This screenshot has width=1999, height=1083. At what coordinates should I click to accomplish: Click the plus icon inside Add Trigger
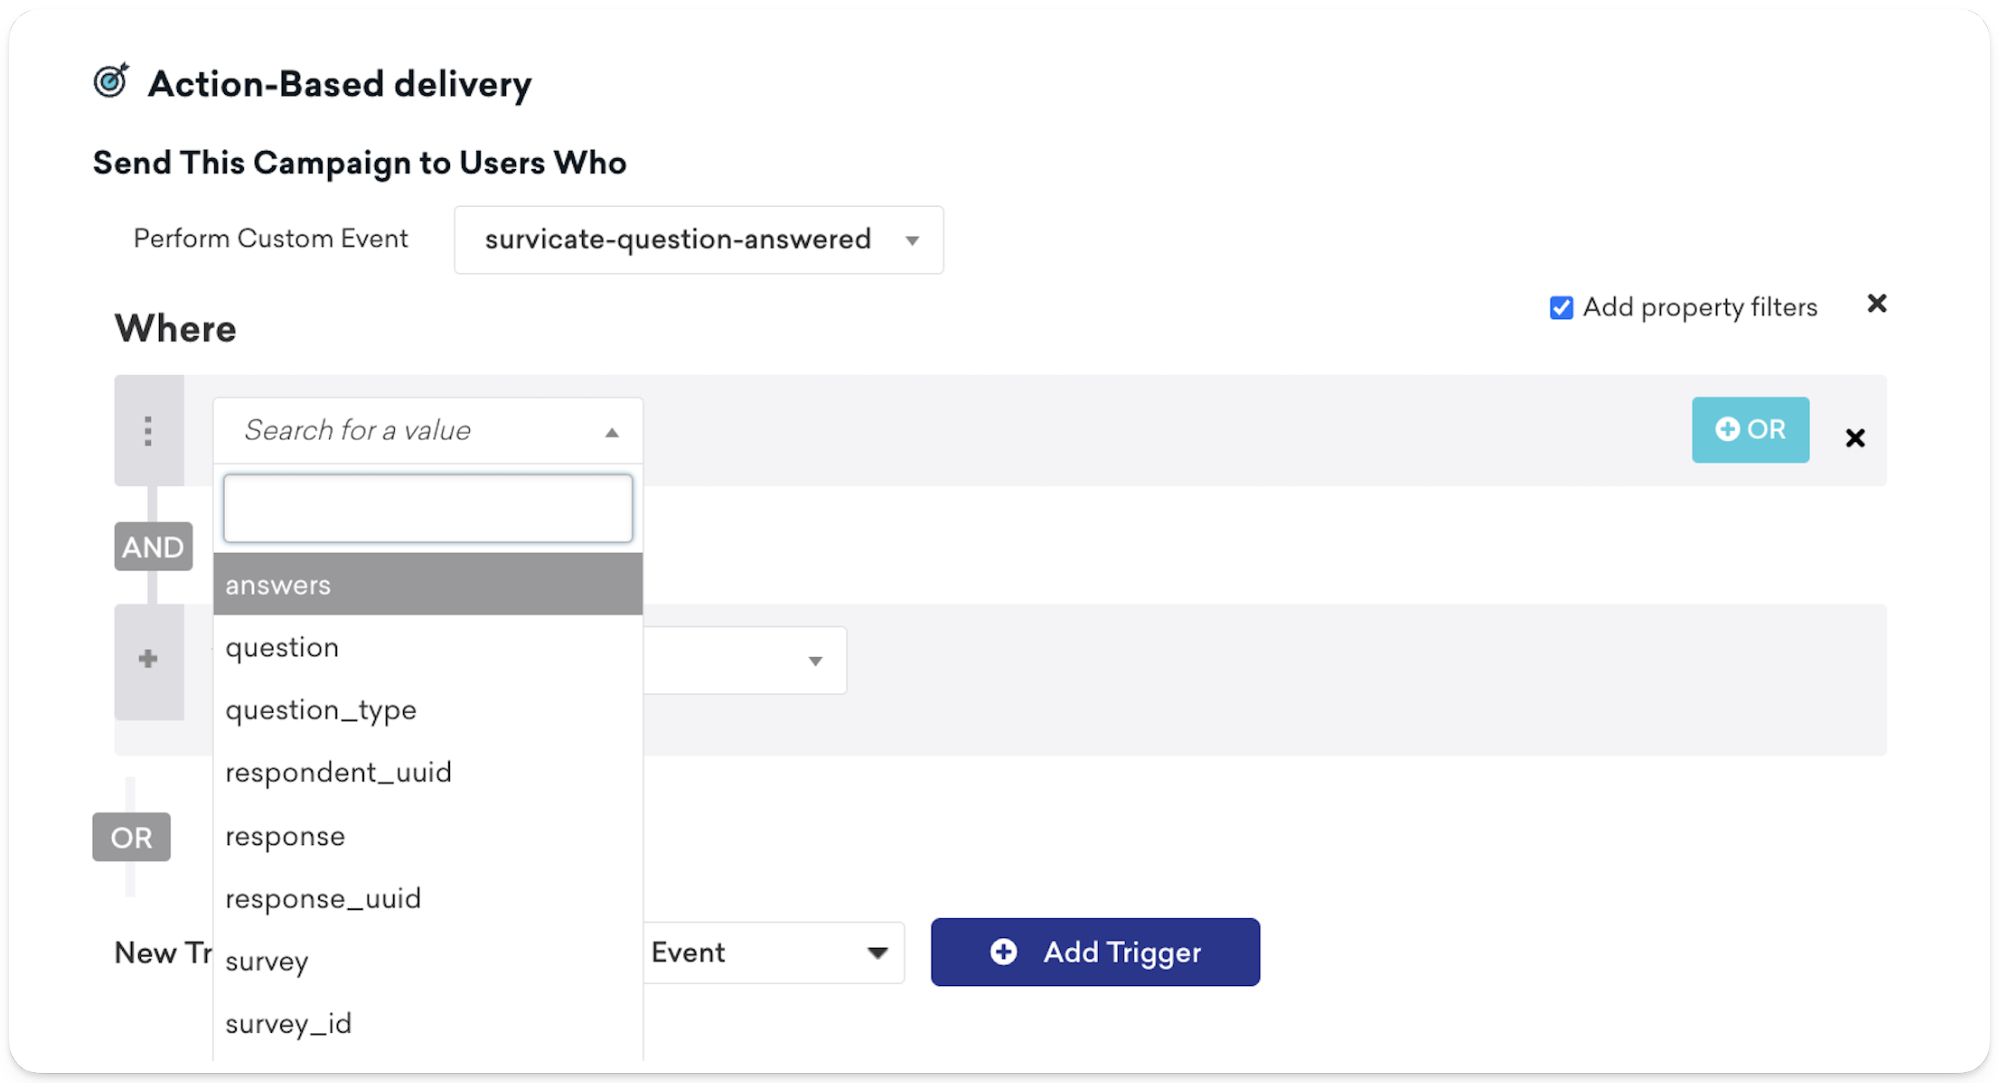tap(1003, 952)
